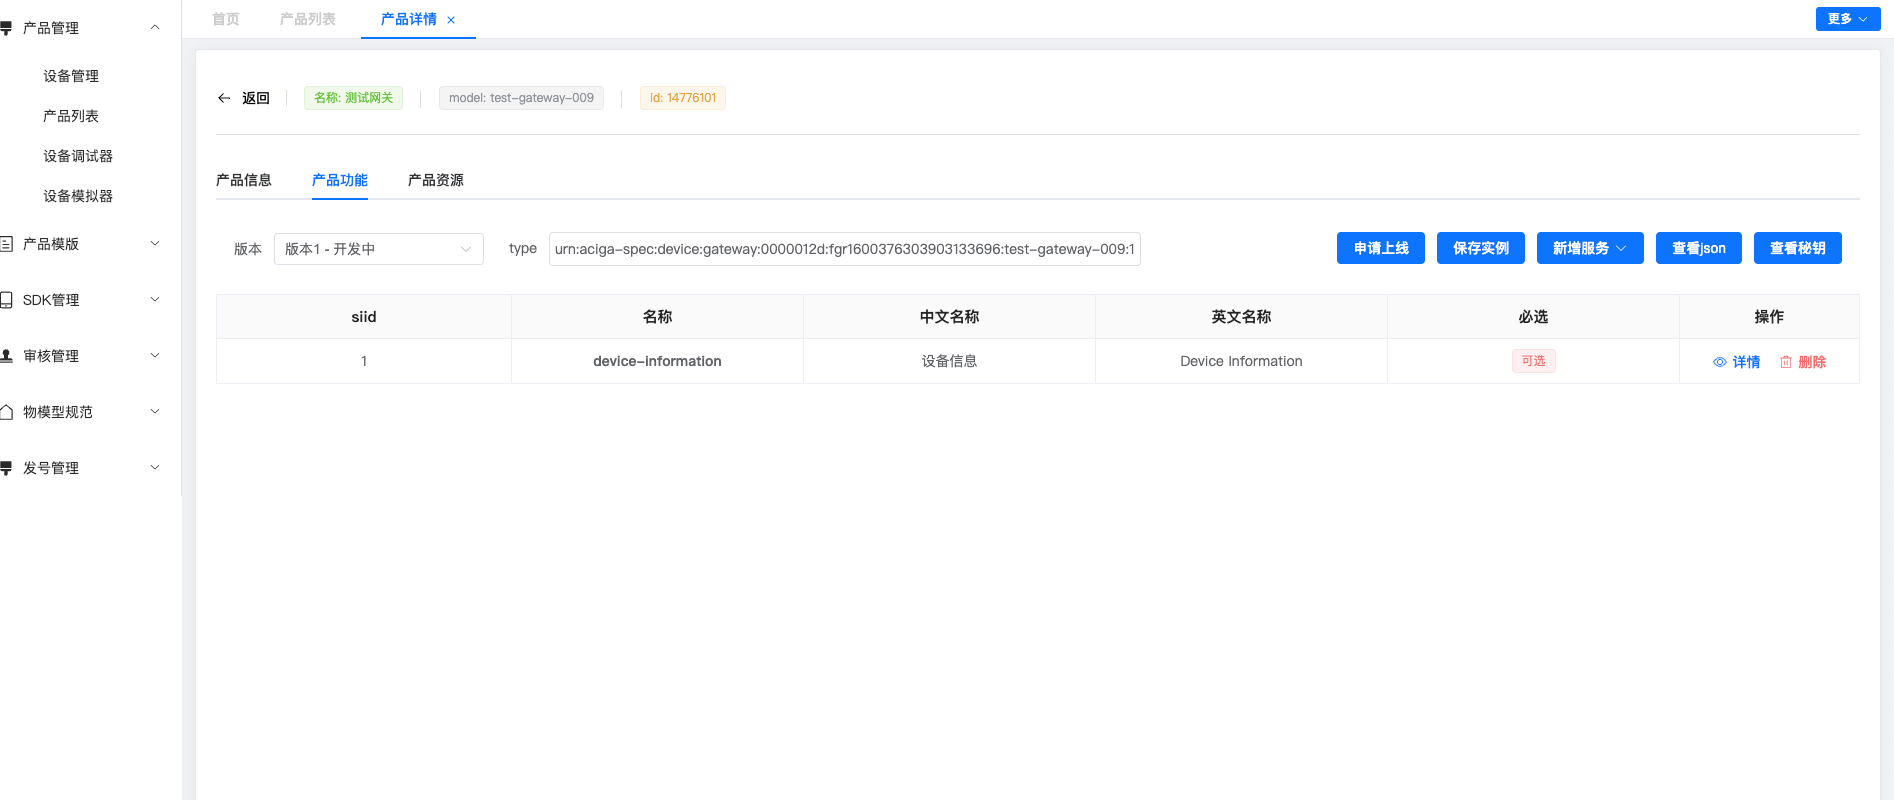
Task: Click the SDK管理 sidebar icon
Action: pyautogui.click(x=7, y=300)
